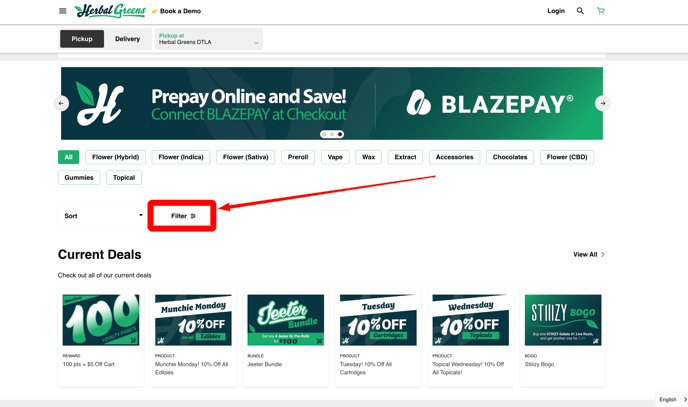Go to next banner slide

pyautogui.click(x=603, y=104)
